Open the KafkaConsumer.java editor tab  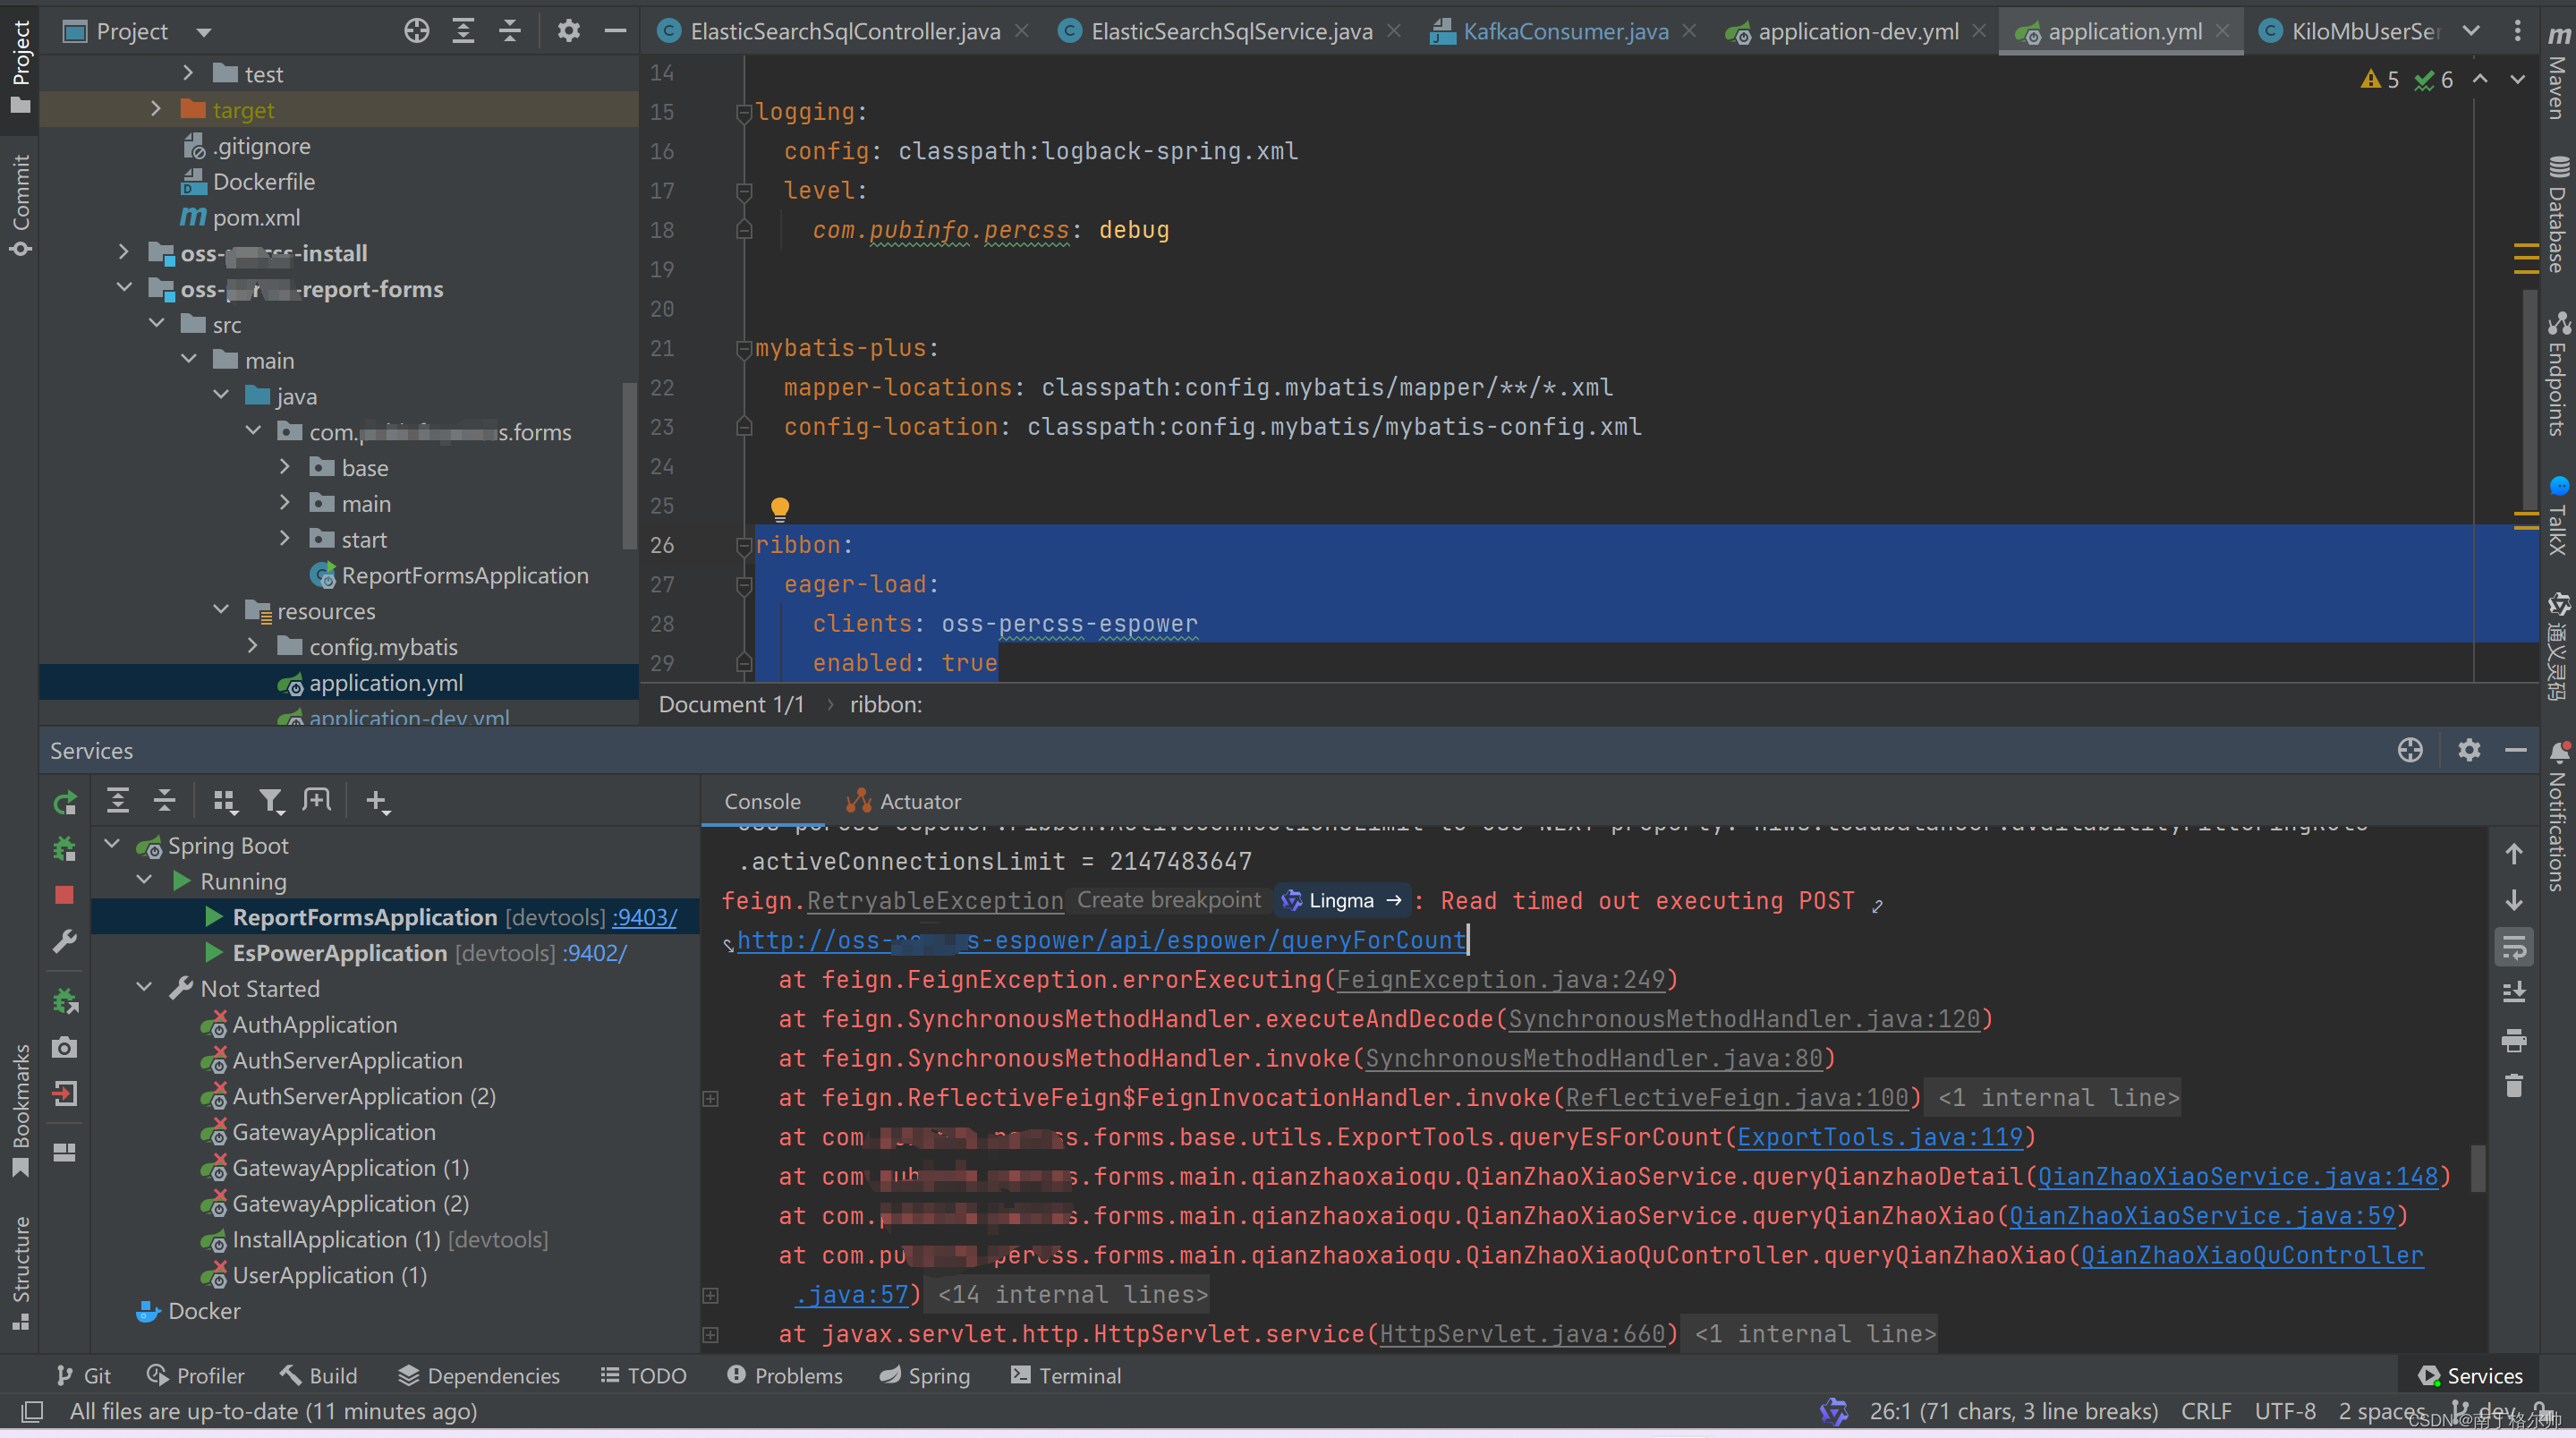[1564, 31]
